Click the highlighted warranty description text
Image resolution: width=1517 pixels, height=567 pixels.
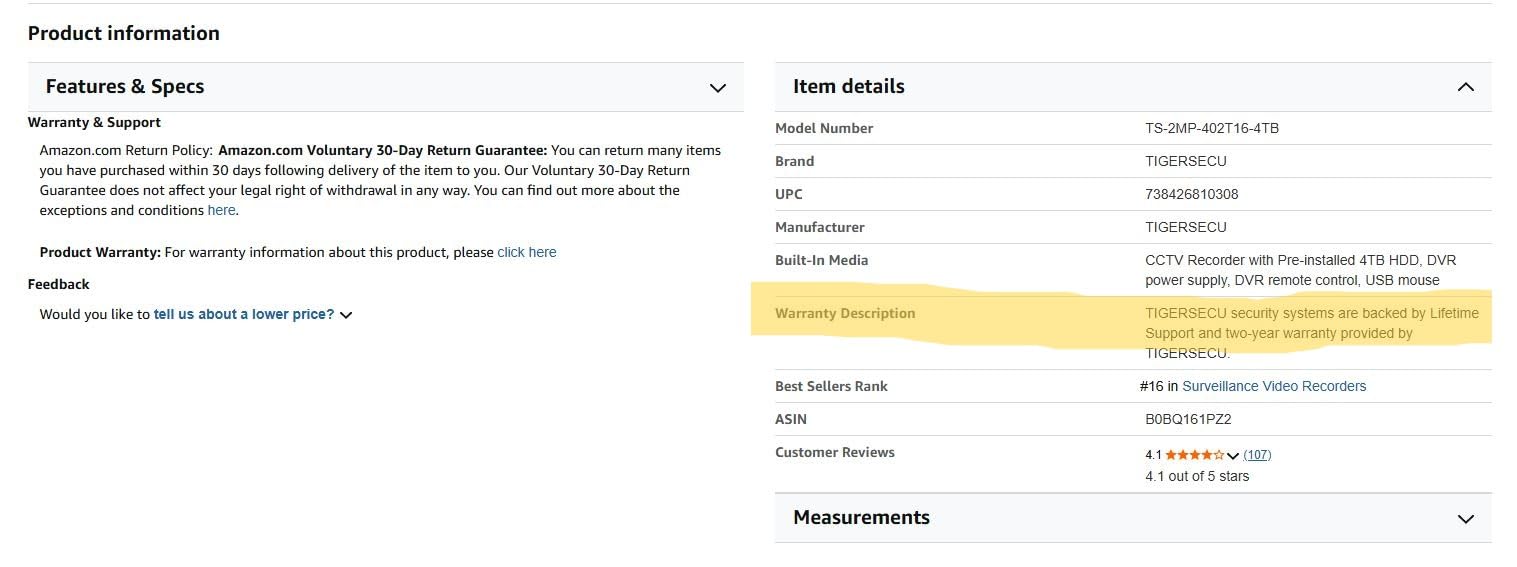point(1312,333)
